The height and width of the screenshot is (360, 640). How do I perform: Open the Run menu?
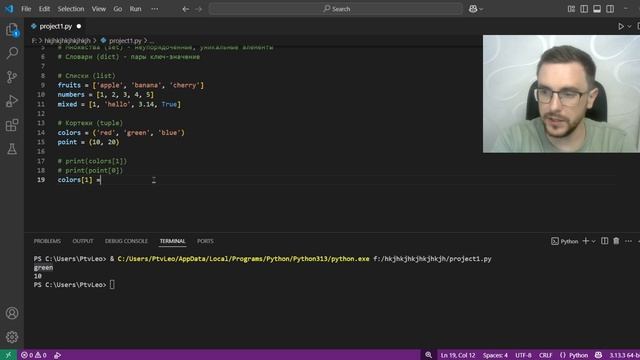tap(136, 9)
